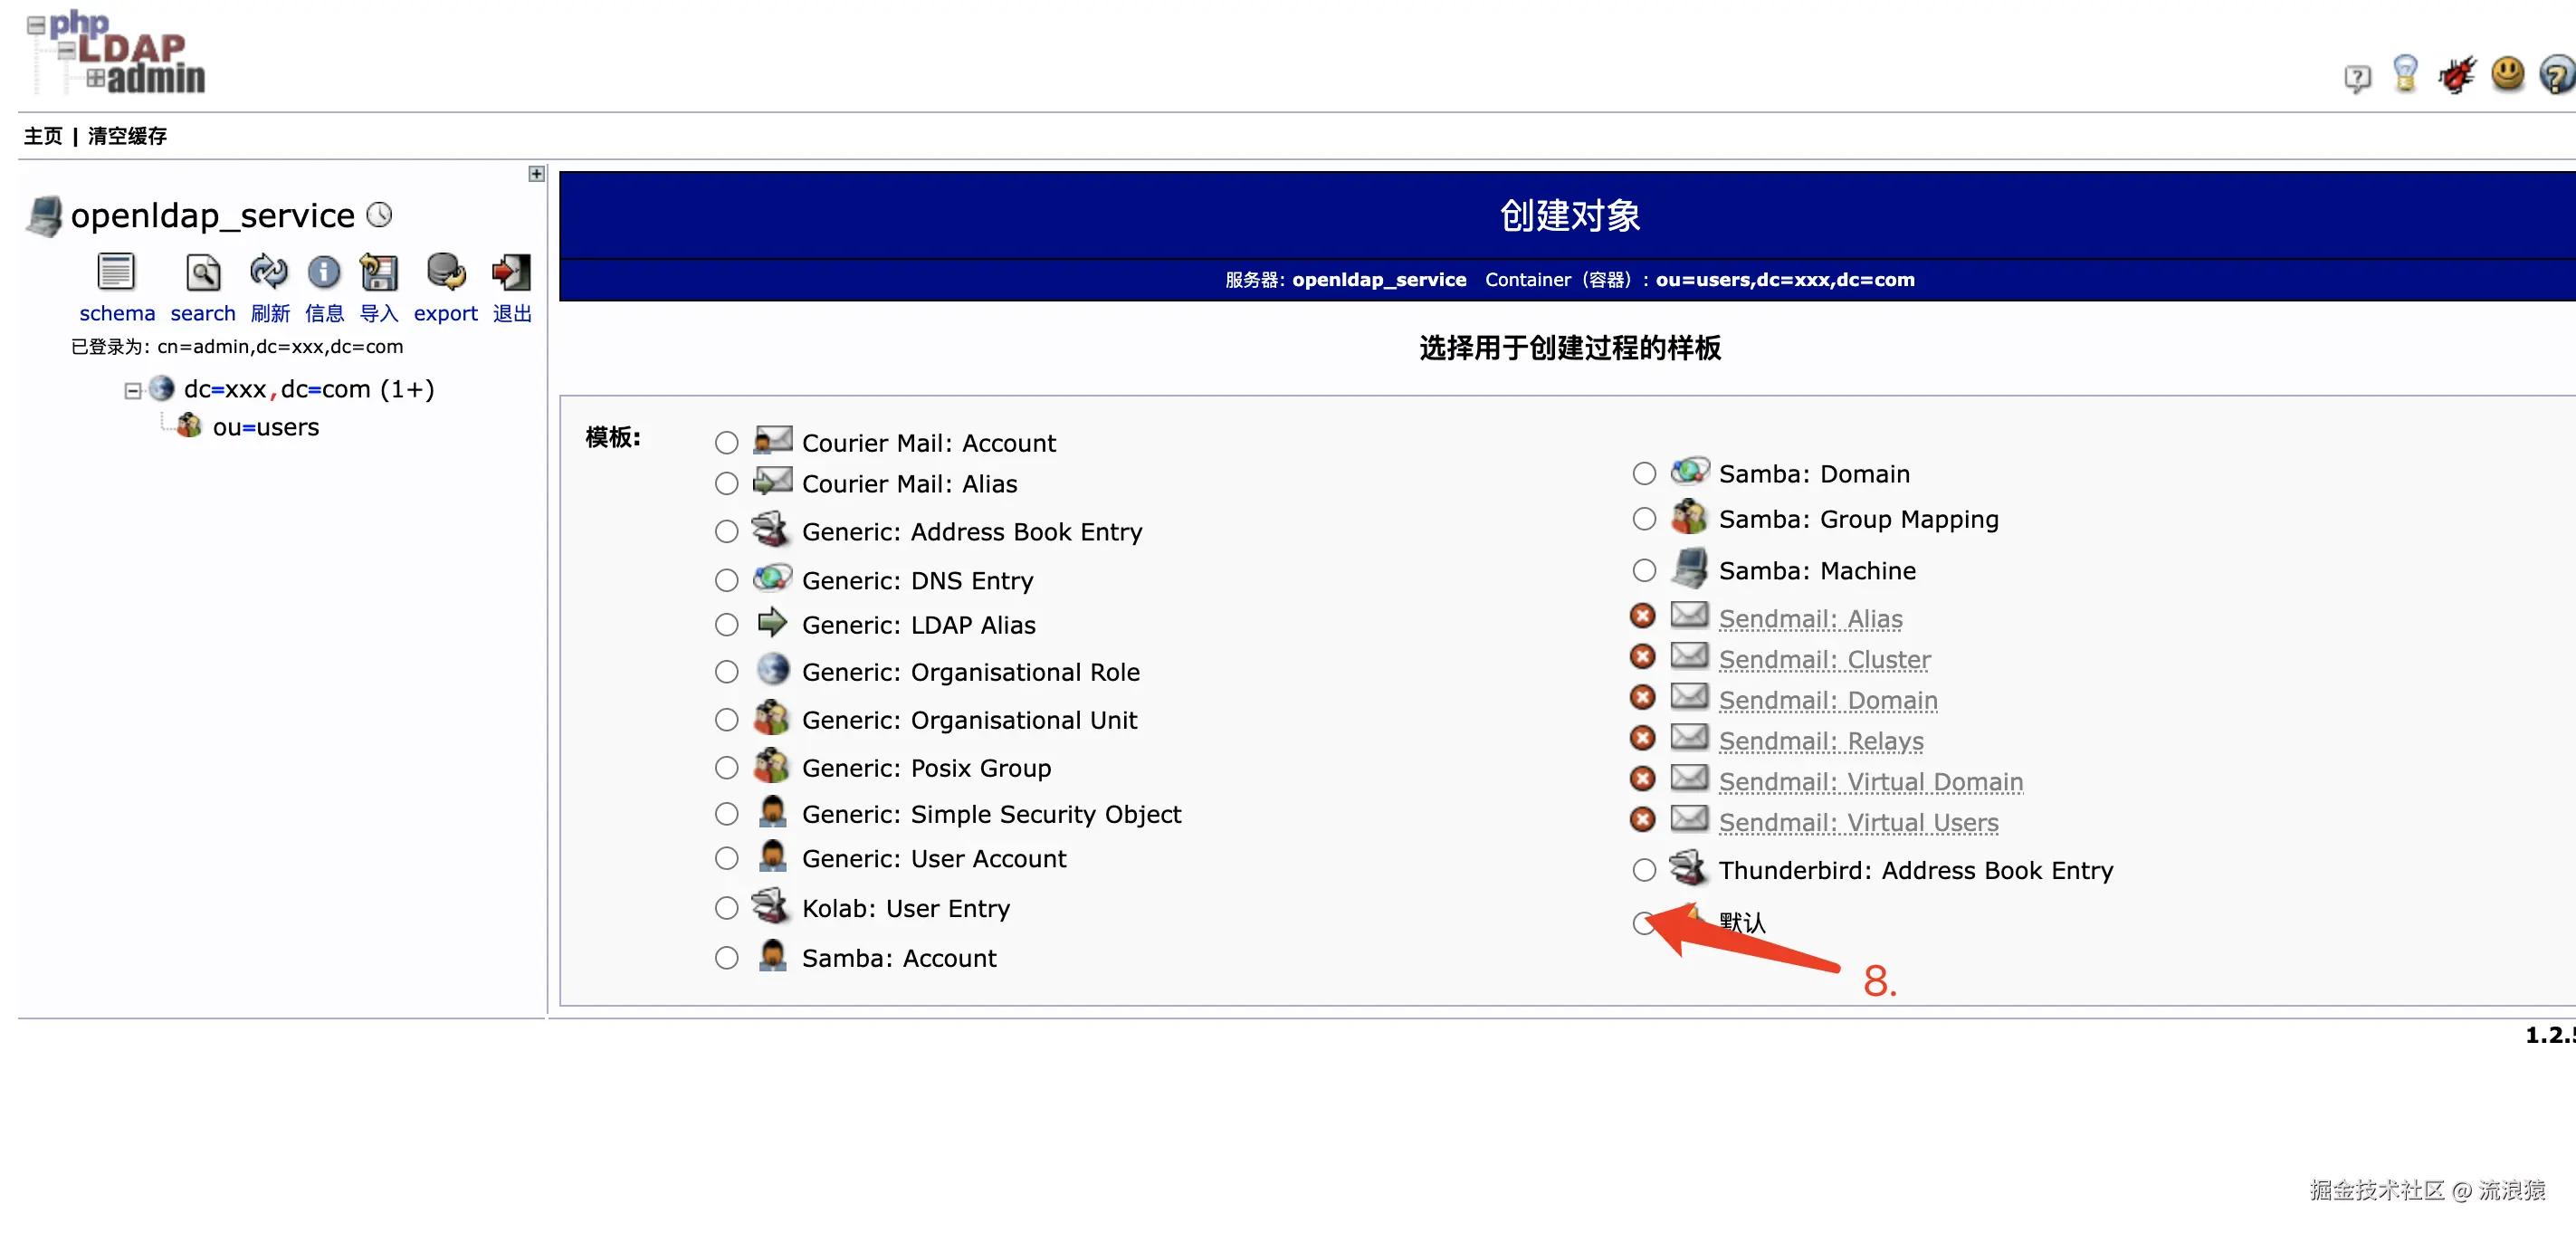Open the 信息 info icon

[x=323, y=272]
